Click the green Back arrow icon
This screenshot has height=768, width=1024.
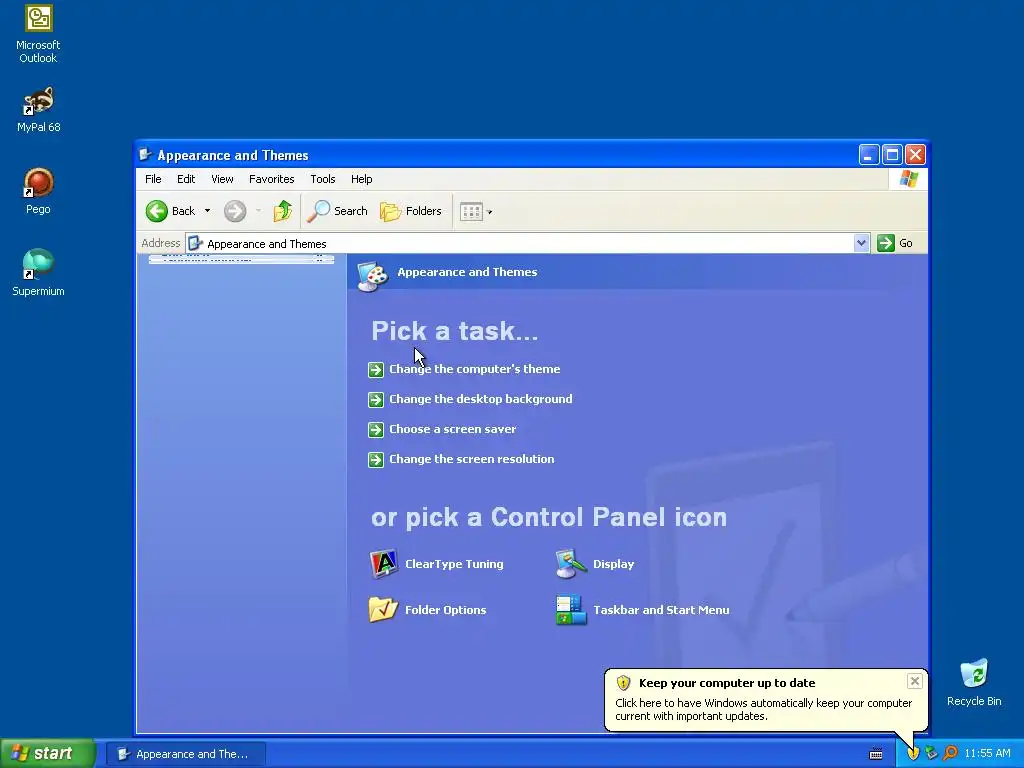157,211
